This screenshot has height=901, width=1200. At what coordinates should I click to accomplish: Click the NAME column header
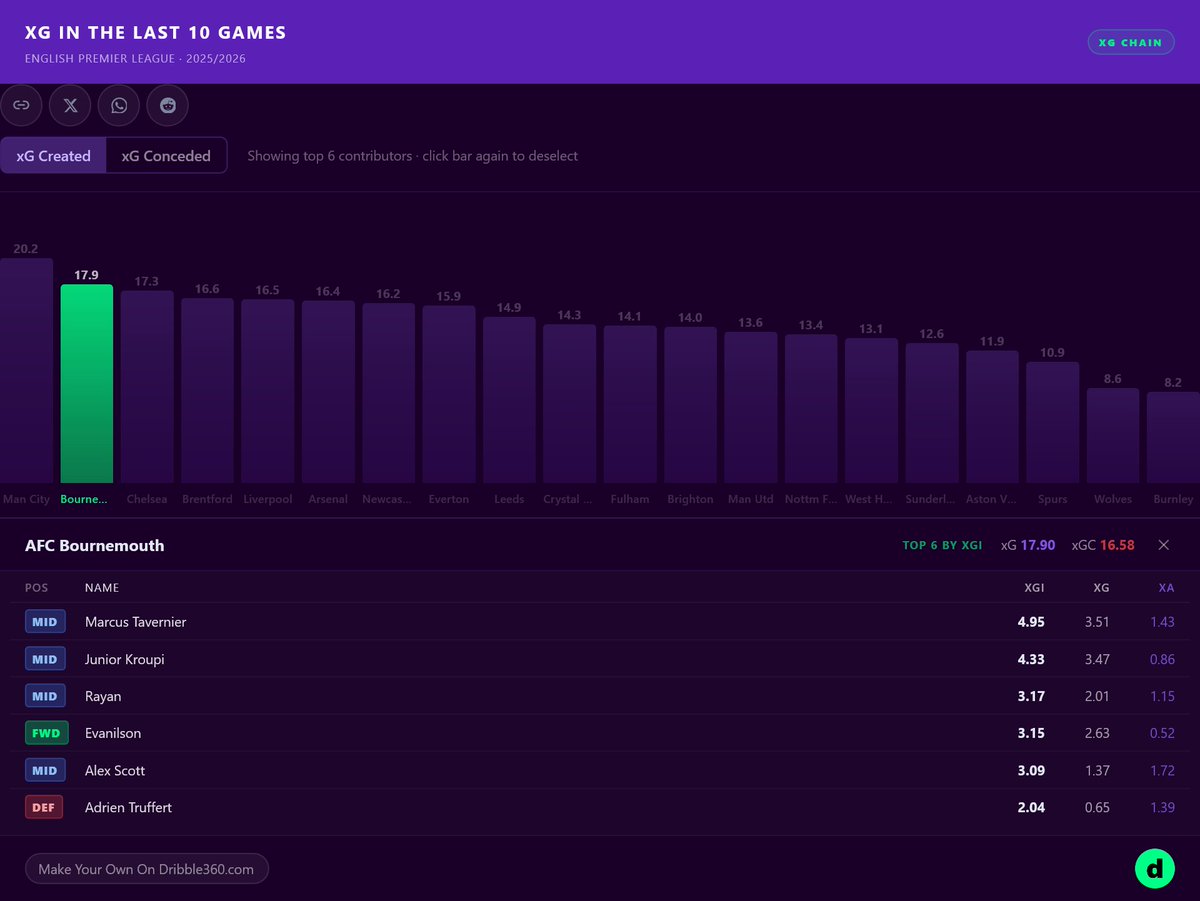pos(102,588)
